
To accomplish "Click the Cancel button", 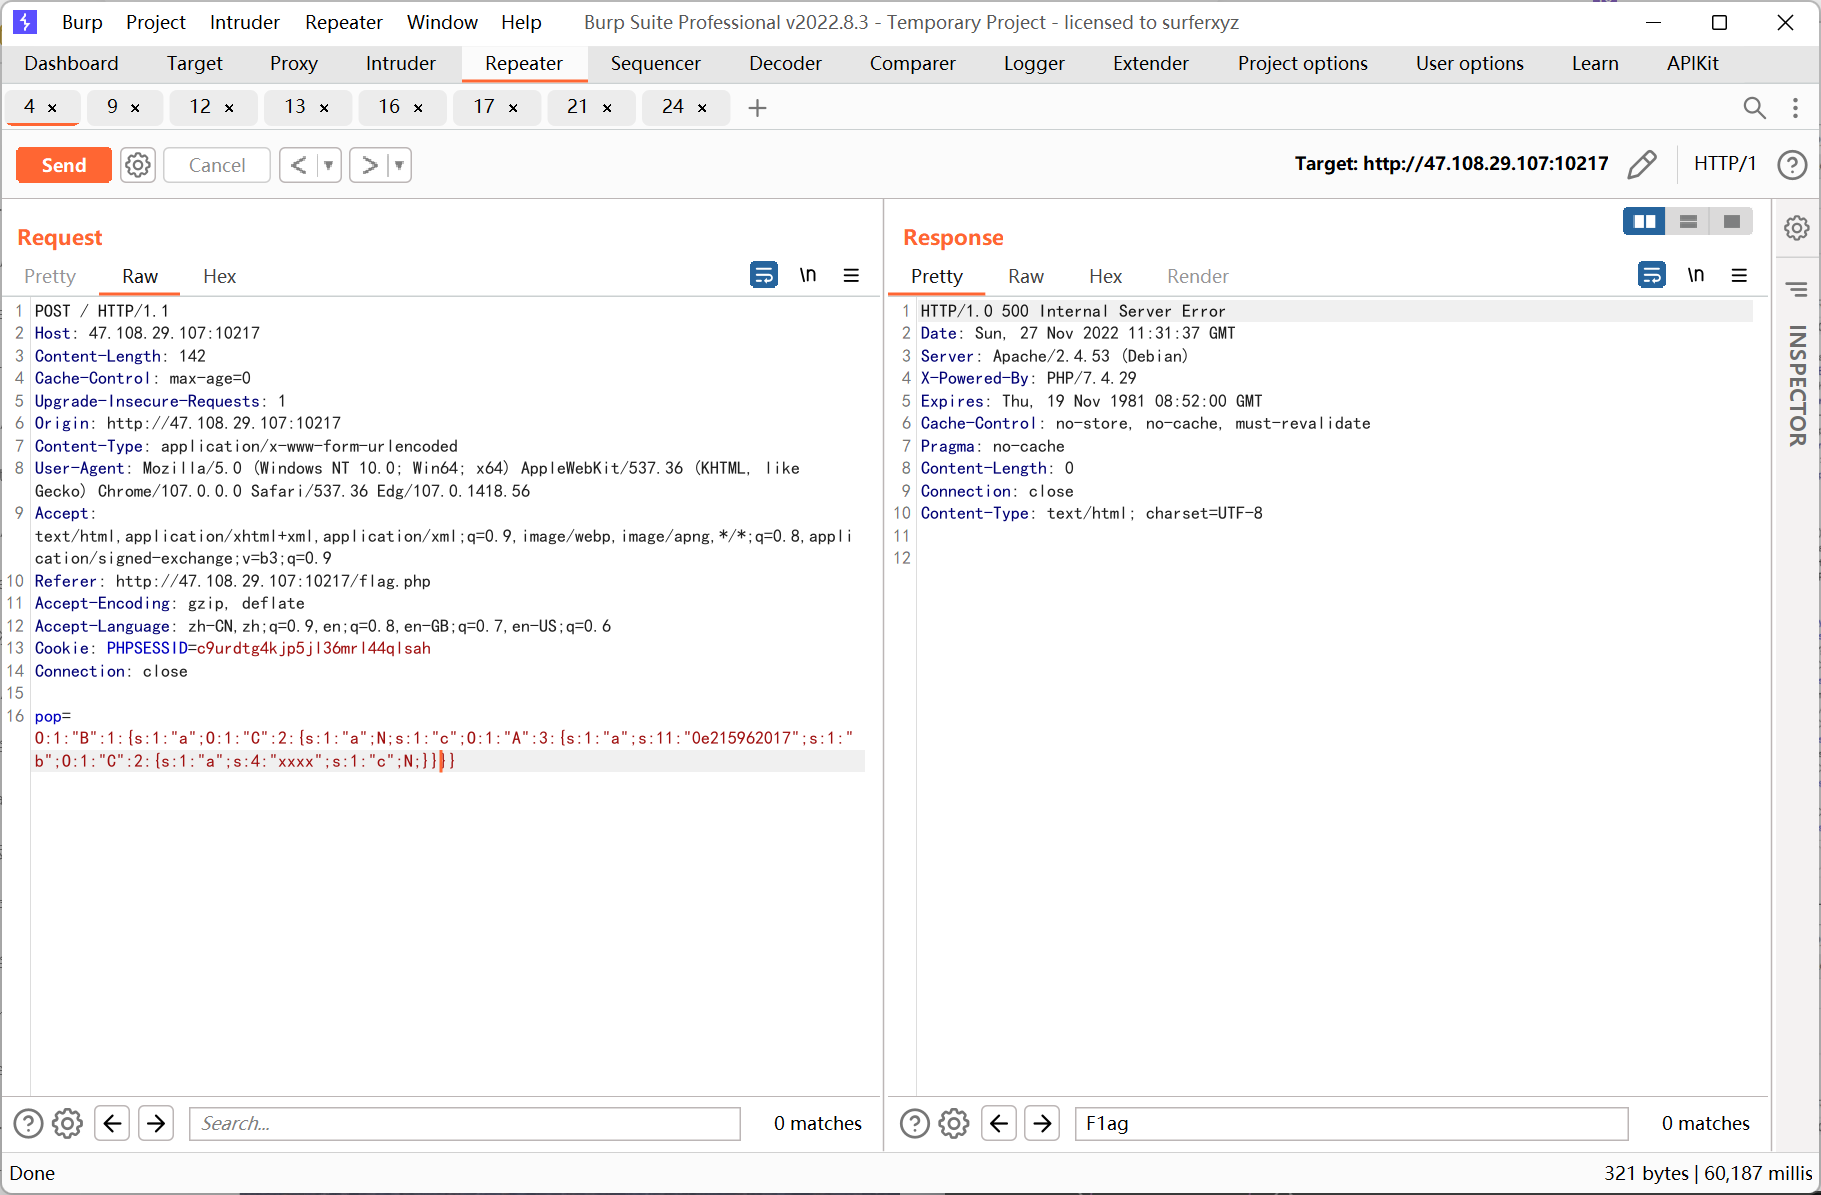I will 217,165.
